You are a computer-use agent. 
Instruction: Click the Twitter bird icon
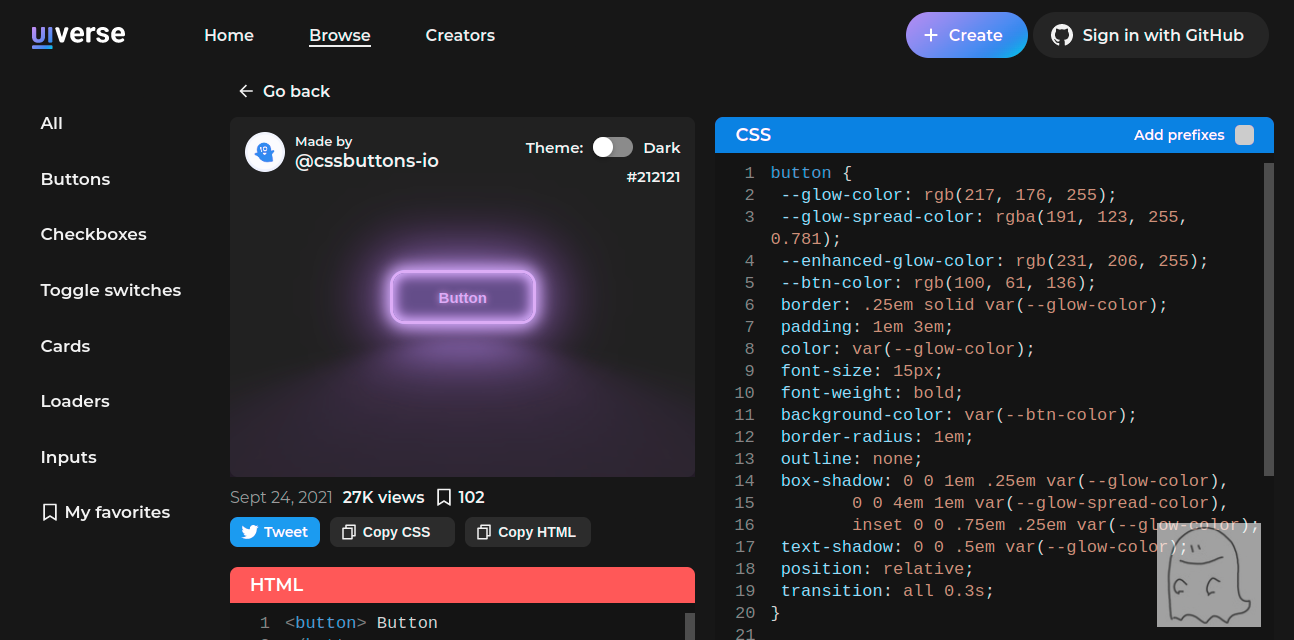pyautogui.click(x=250, y=532)
